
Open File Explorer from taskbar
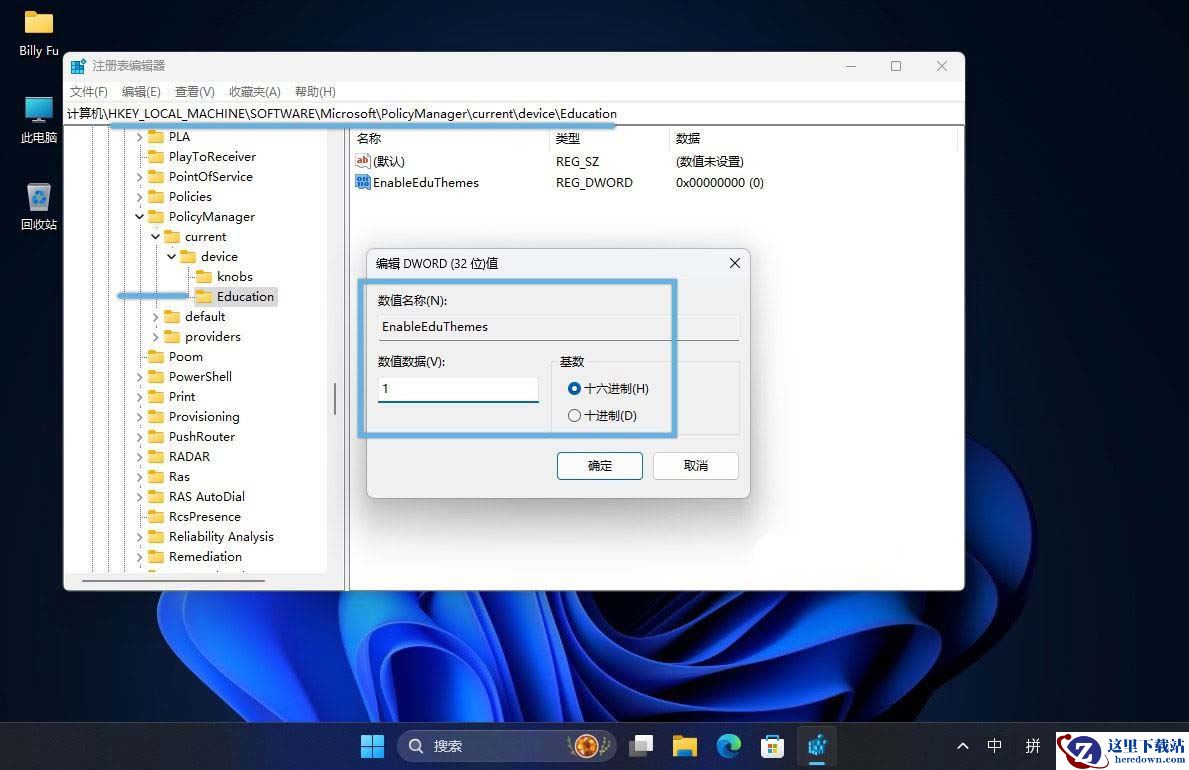click(685, 746)
